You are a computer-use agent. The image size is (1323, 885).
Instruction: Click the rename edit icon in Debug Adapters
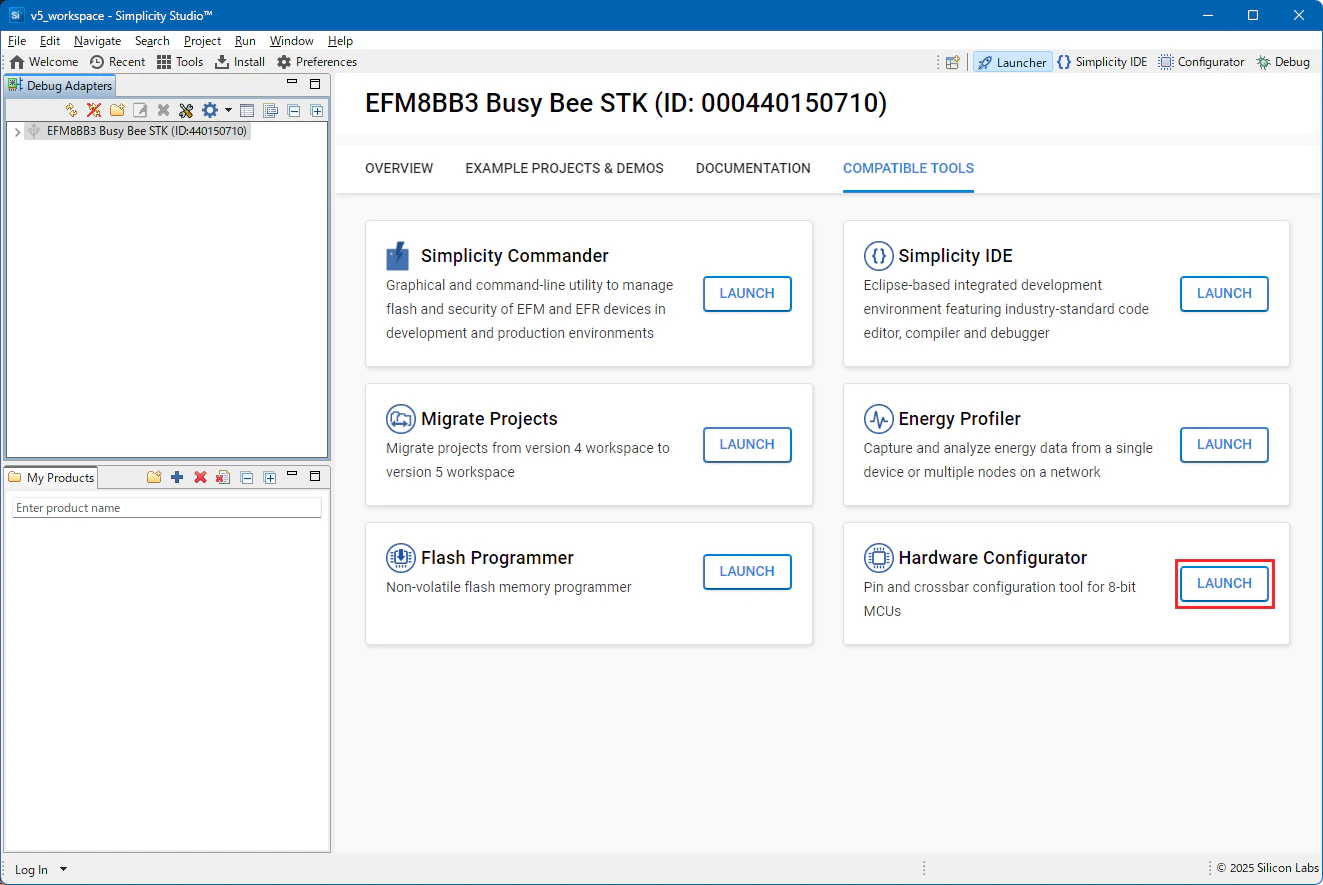click(140, 110)
